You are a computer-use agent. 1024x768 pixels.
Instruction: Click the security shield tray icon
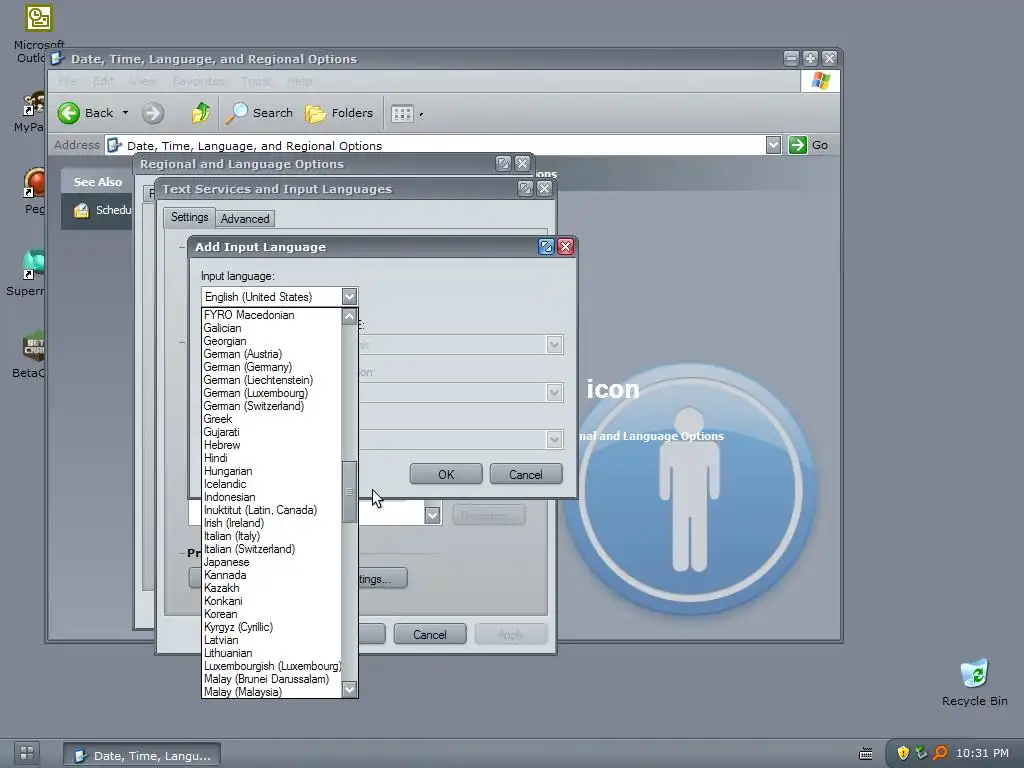click(x=903, y=753)
